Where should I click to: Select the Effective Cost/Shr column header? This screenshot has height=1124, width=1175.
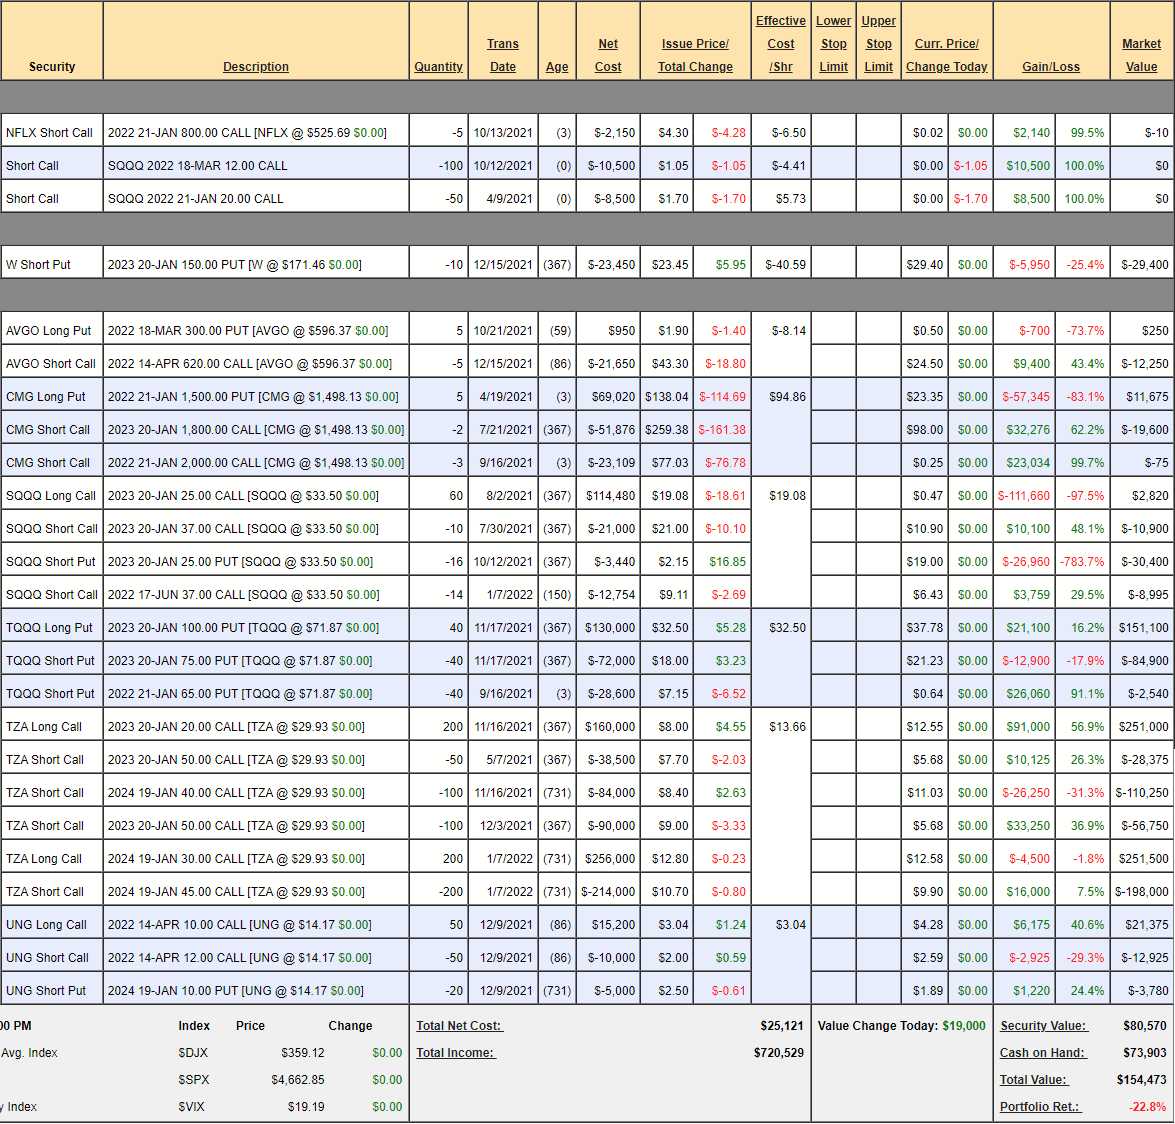781,44
